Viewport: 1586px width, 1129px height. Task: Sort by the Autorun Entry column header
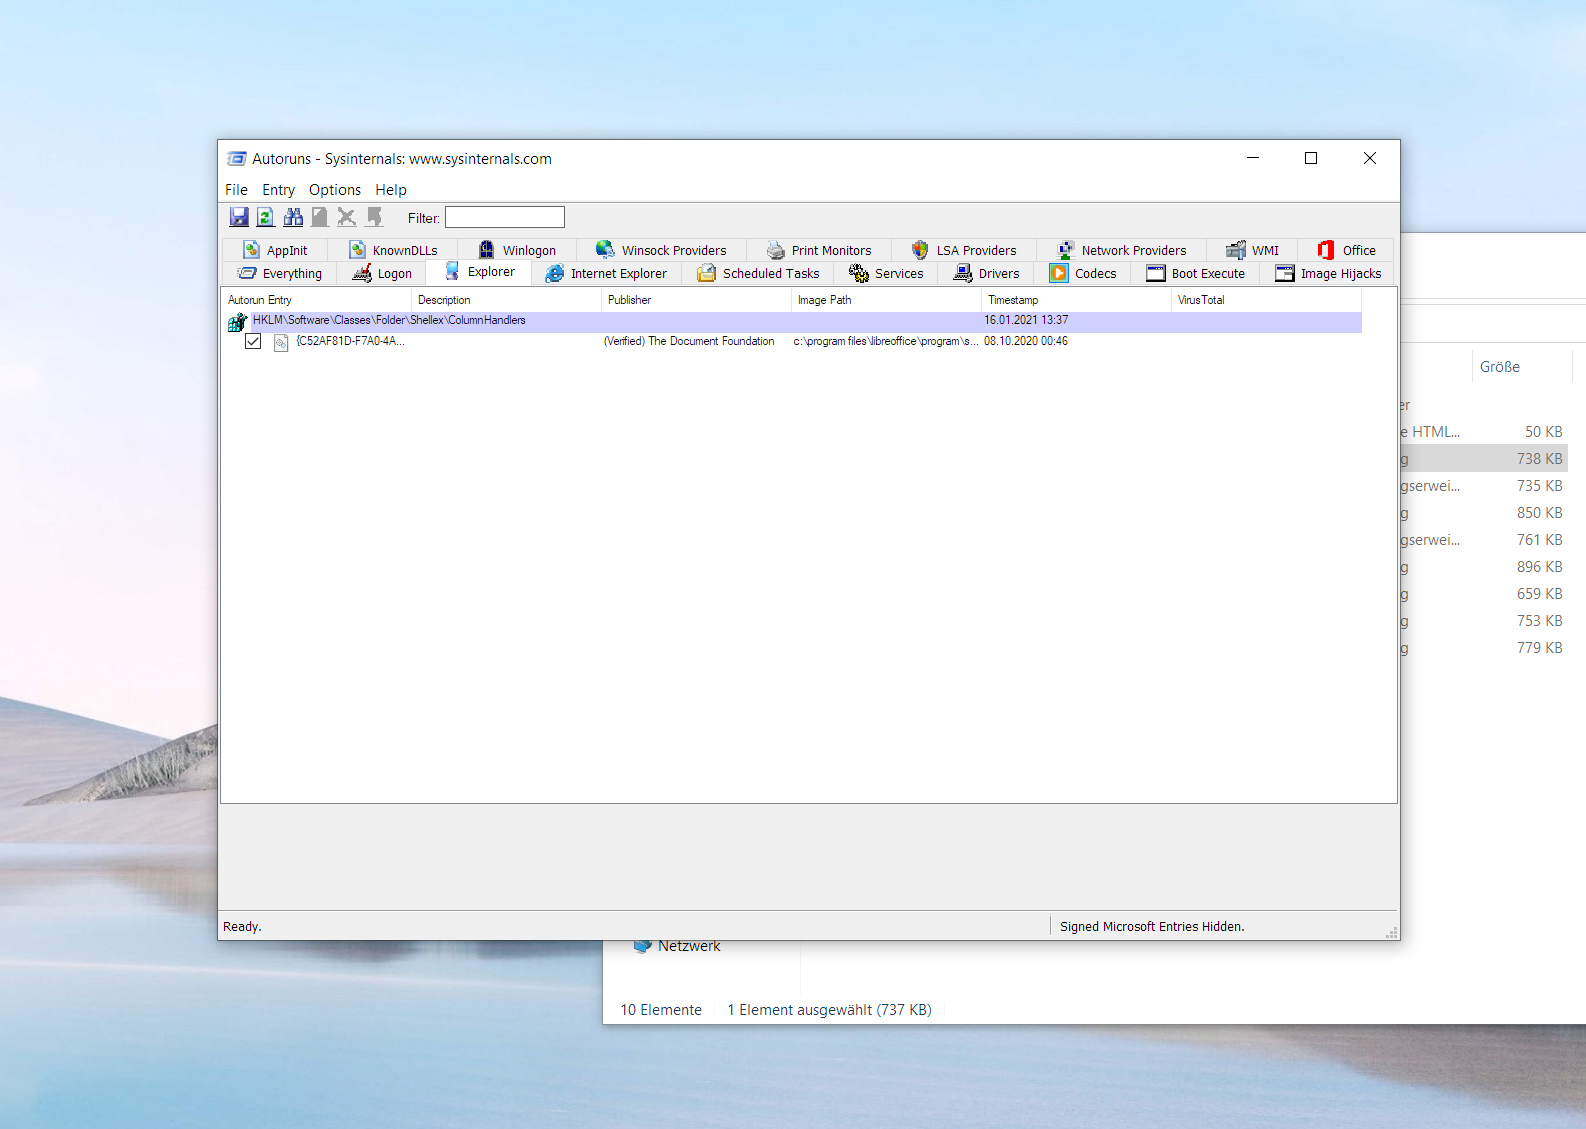pos(316,300)
